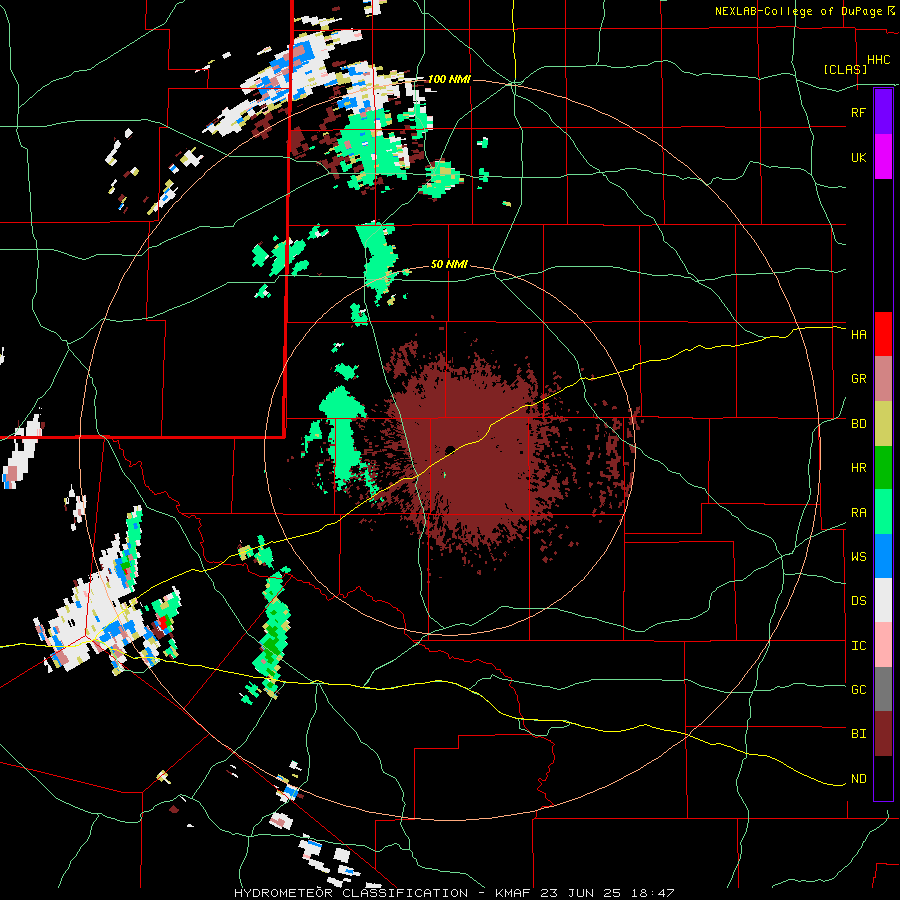Click the 'GC' legend label
The height and width of the screenshot is (900, 900).
pos(858,690)
